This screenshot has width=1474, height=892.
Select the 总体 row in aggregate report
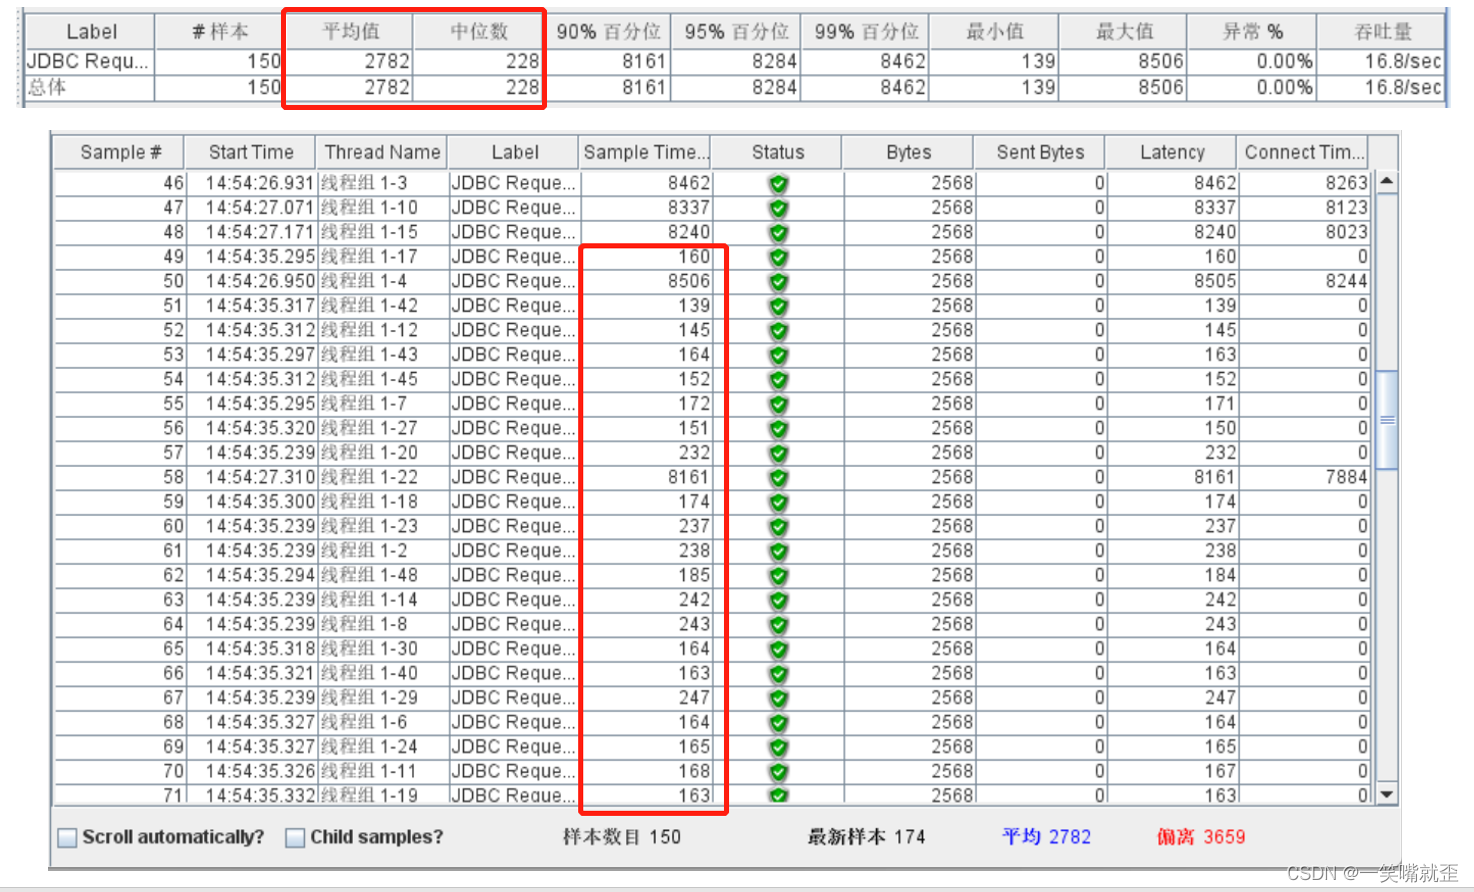click(x=735, y=87)
